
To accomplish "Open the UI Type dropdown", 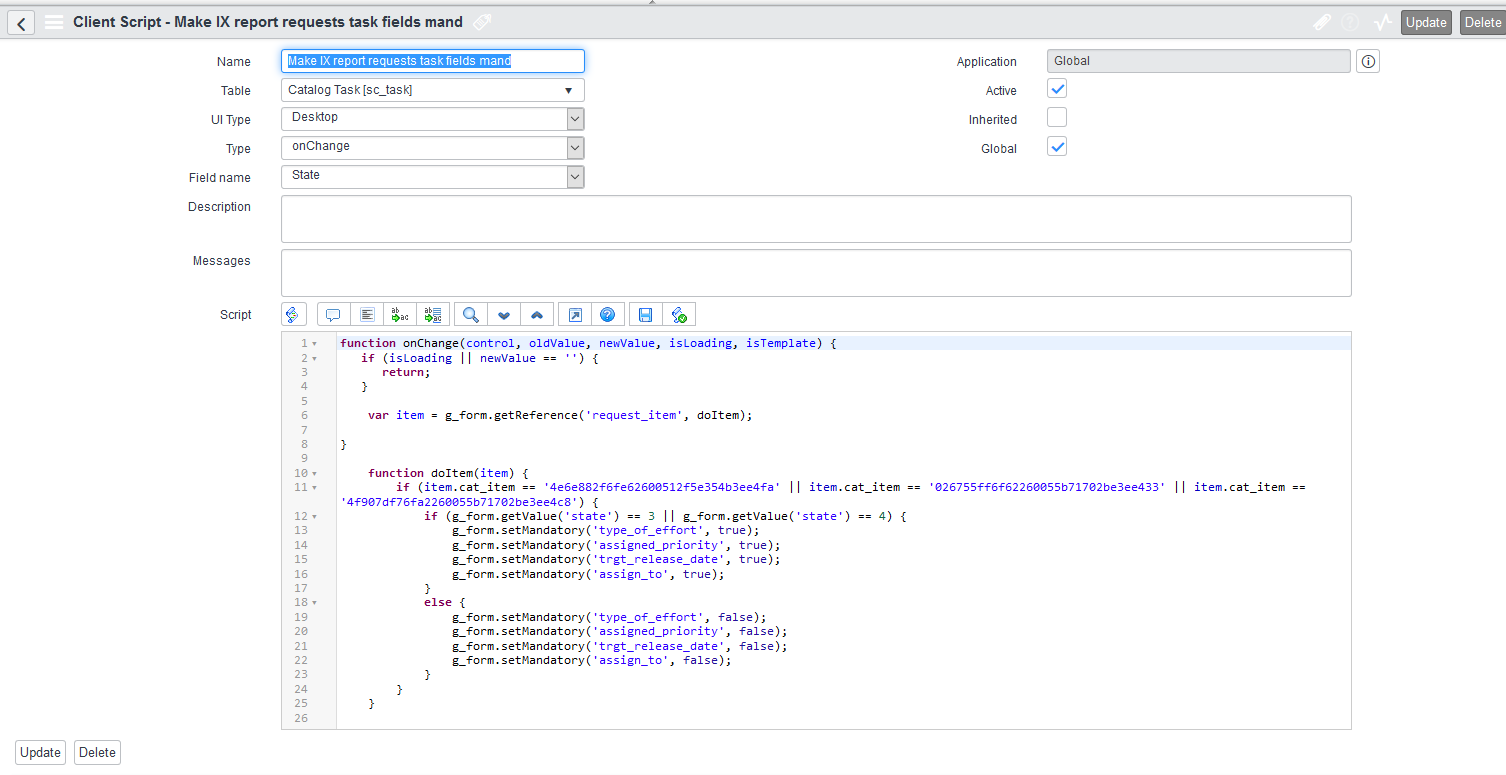I will click(x=432, y=119).
